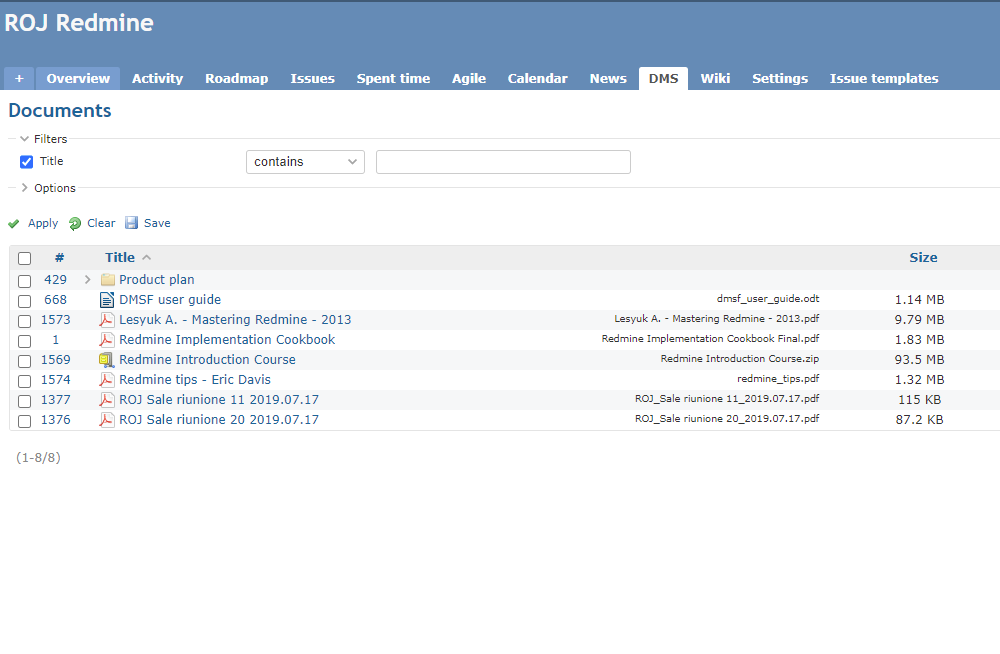Open the ODT document icon for DMSF user guide

click(x=106, y=300)
